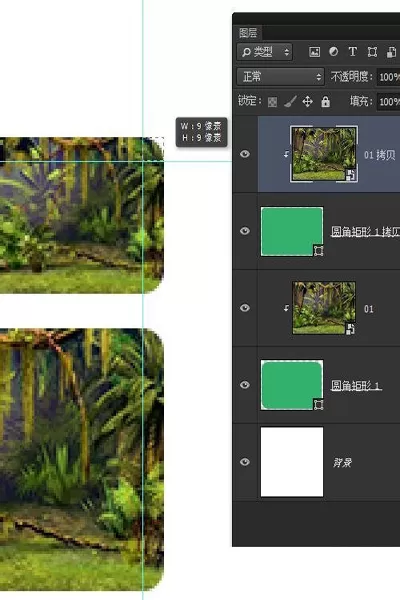Select the 01 拷贝 layer thumbnail

[324, 154]
